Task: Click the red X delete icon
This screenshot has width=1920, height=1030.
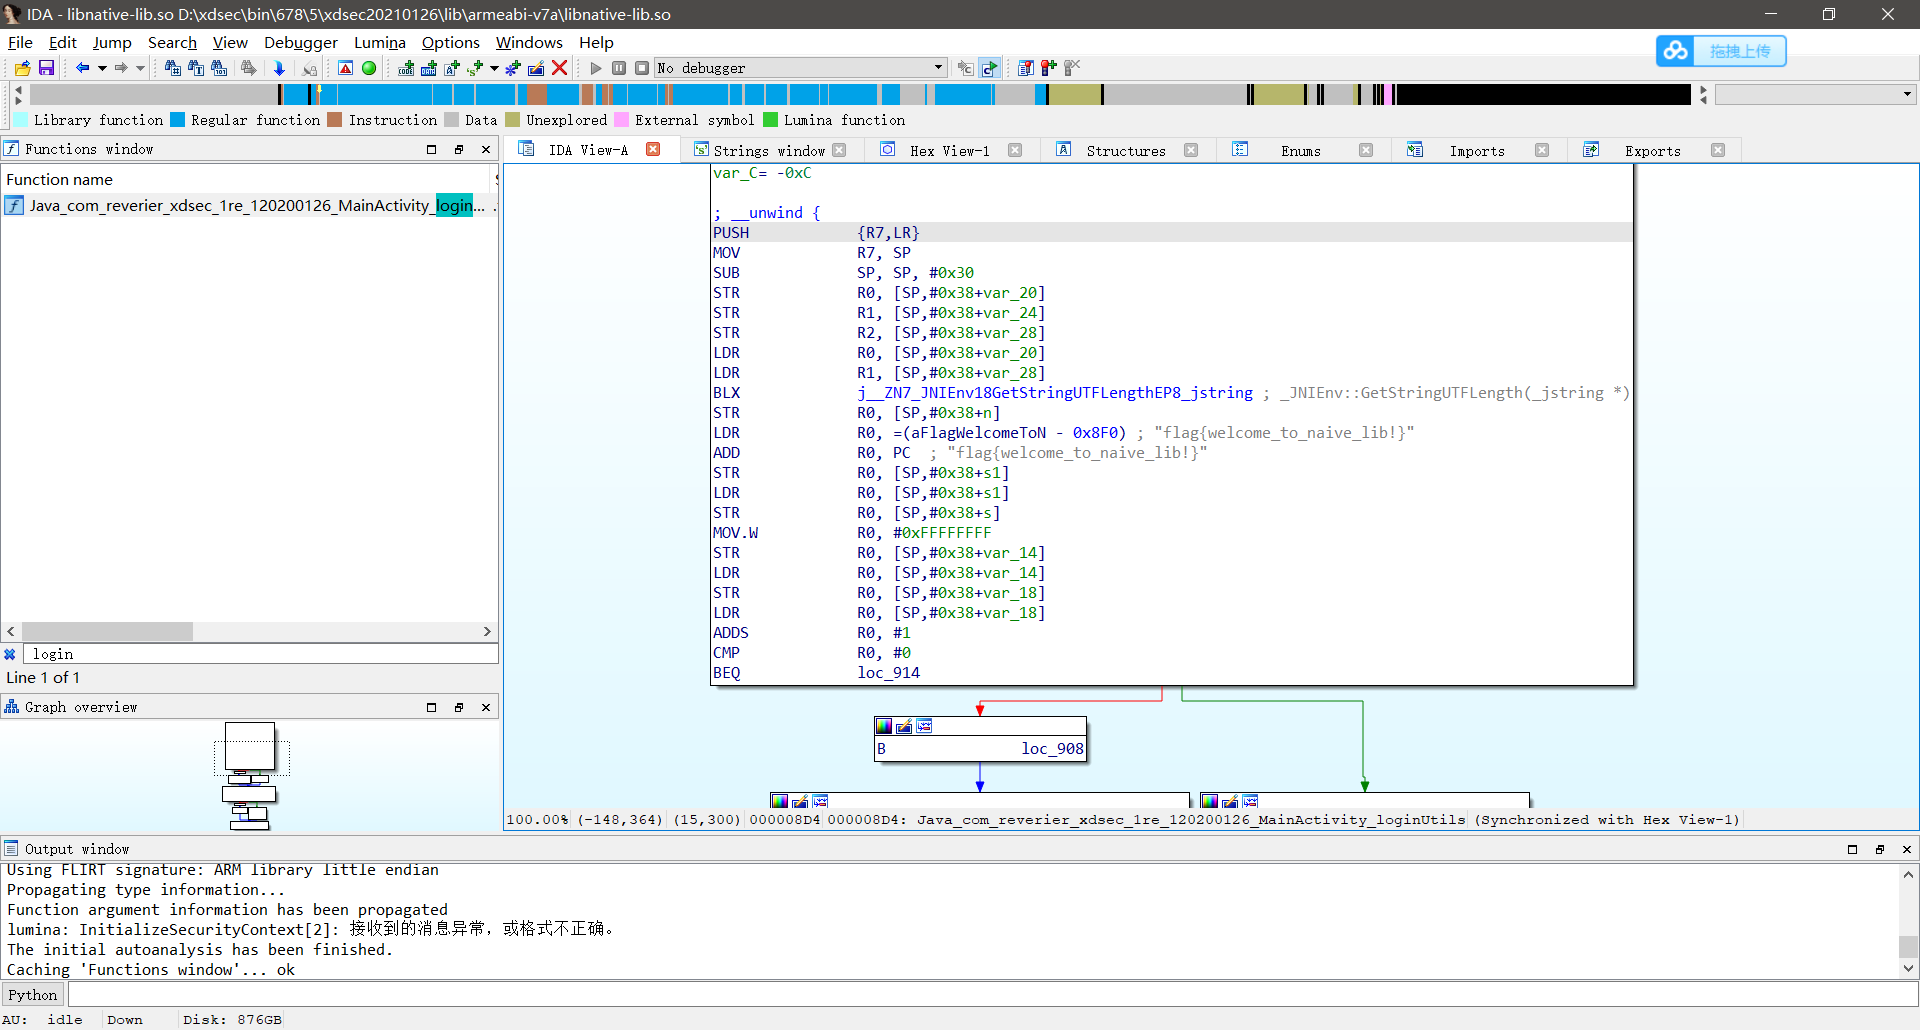Action: click(x=560, y=68)
